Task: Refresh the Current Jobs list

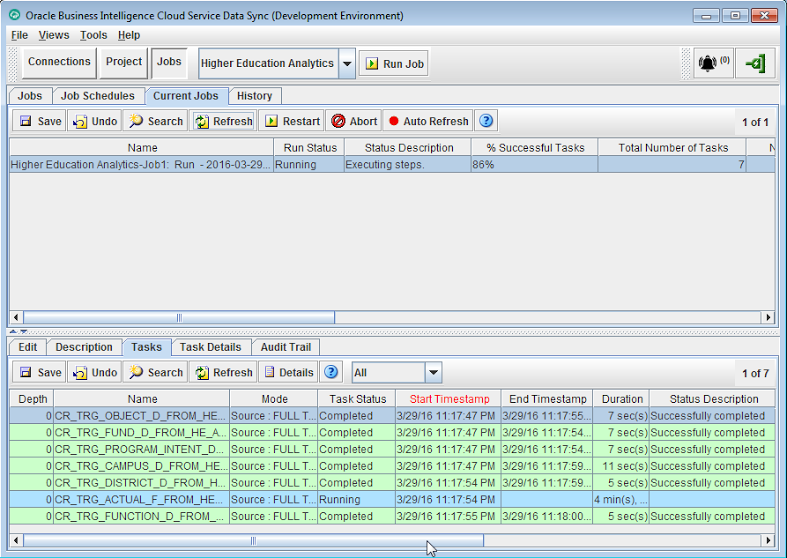Action: tap(223, 121)
